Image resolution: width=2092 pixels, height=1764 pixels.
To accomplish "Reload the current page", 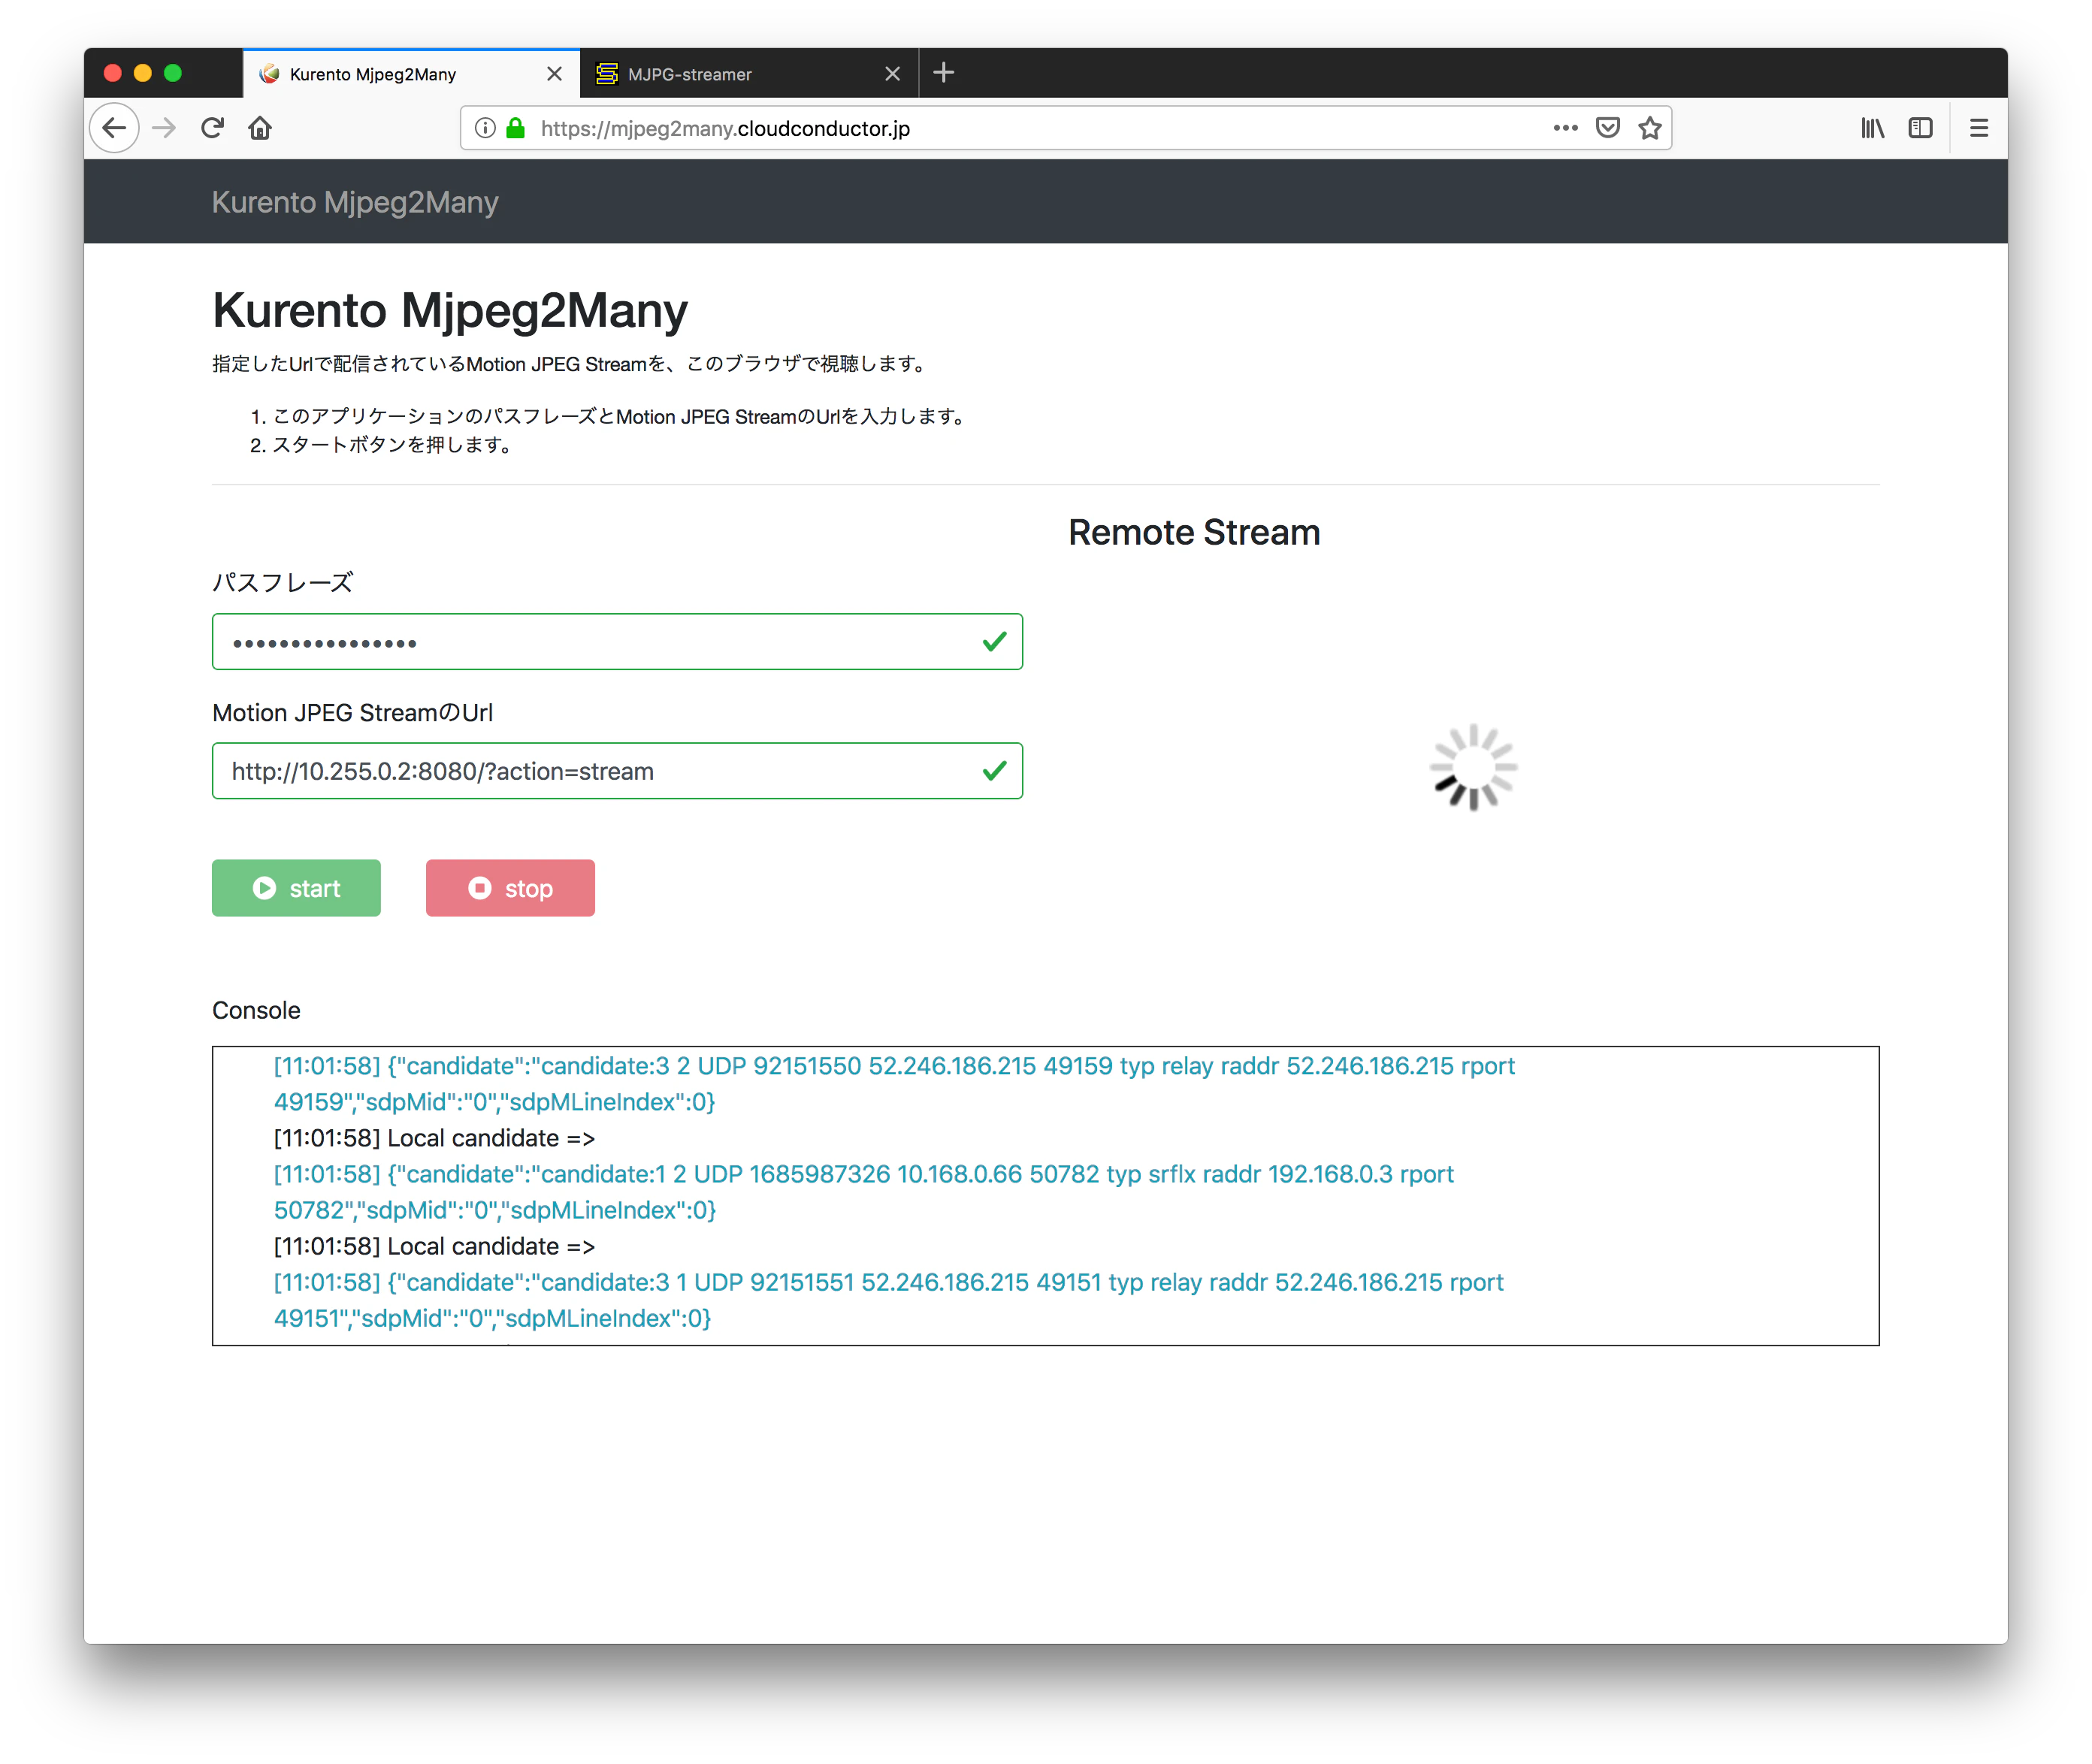I will (x=212, y=128).
